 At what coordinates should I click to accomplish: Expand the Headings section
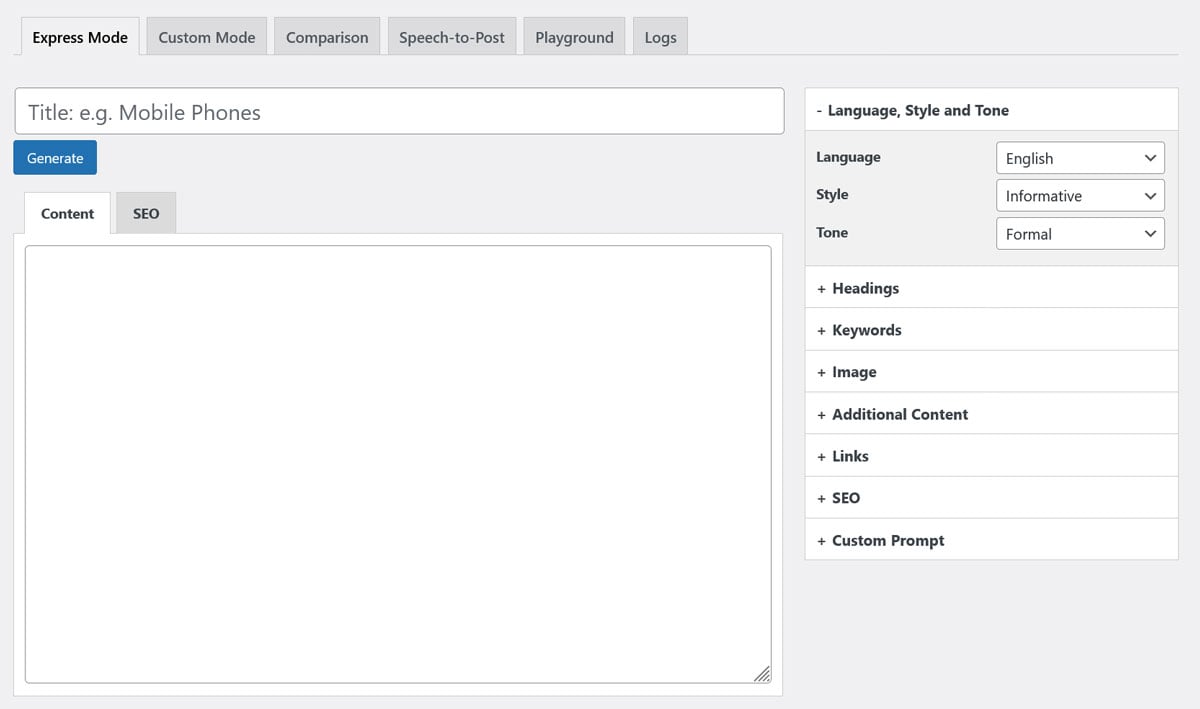click(x=865, y=288)
